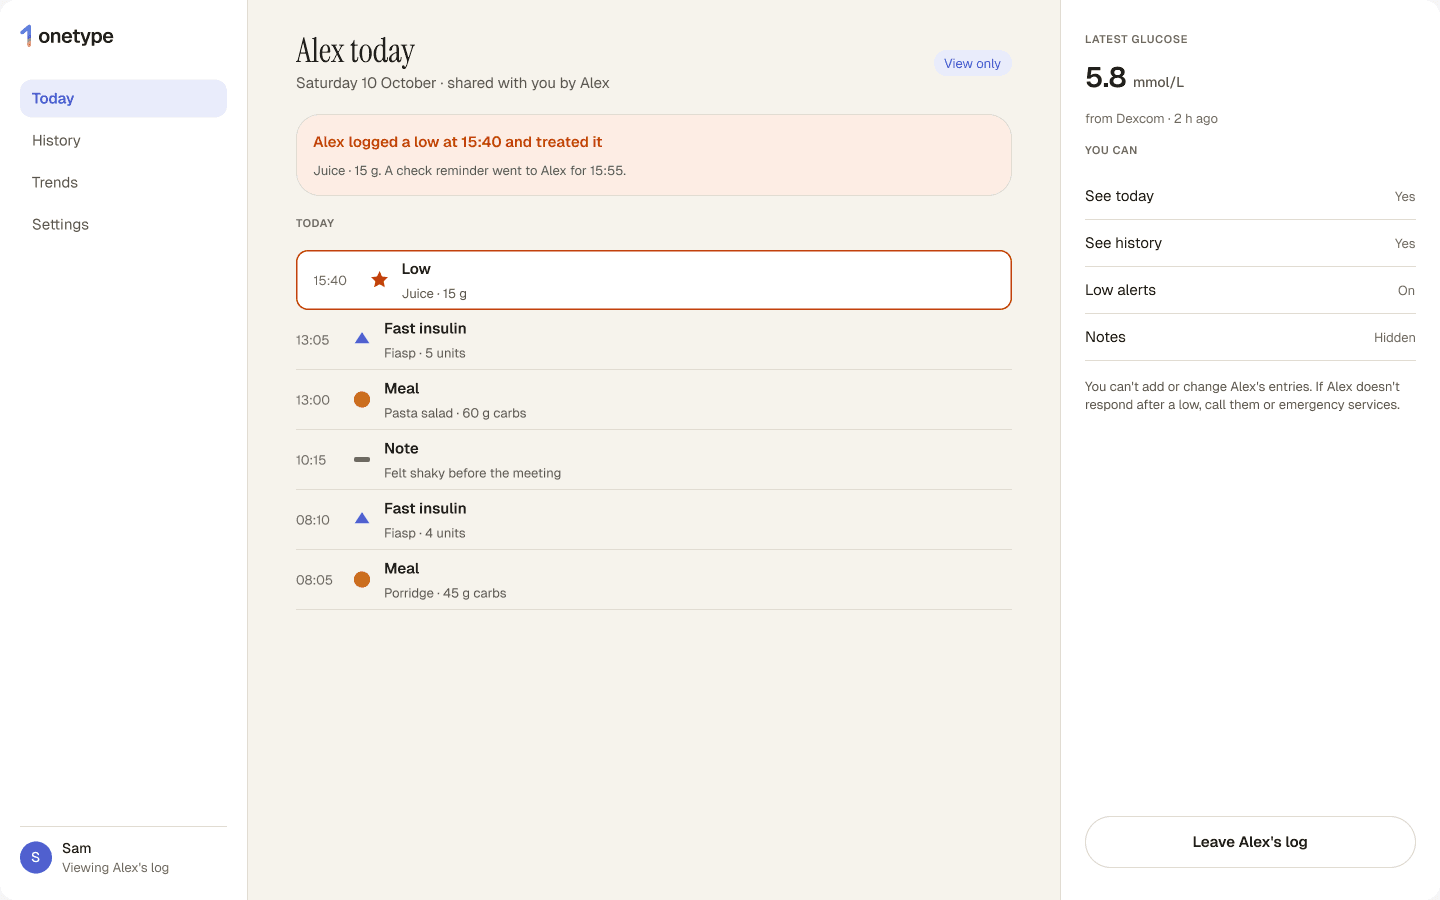Click the dash icon beside the Note entry
The height and width of the screenshot is (900, 1440).
click(362, 460)
